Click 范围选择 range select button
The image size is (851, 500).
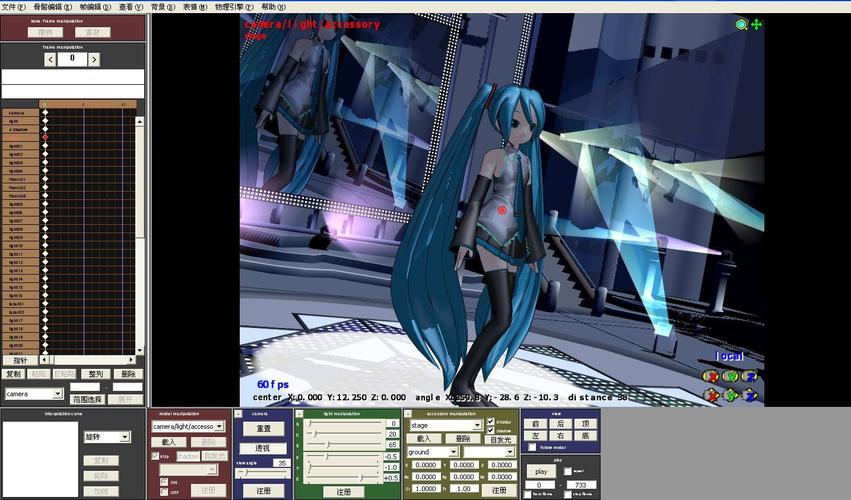click(x=87, y=399)
